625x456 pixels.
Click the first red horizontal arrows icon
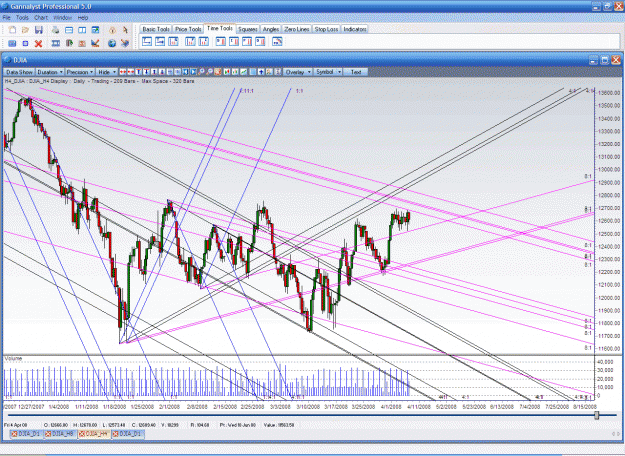[x=123, y=72]
